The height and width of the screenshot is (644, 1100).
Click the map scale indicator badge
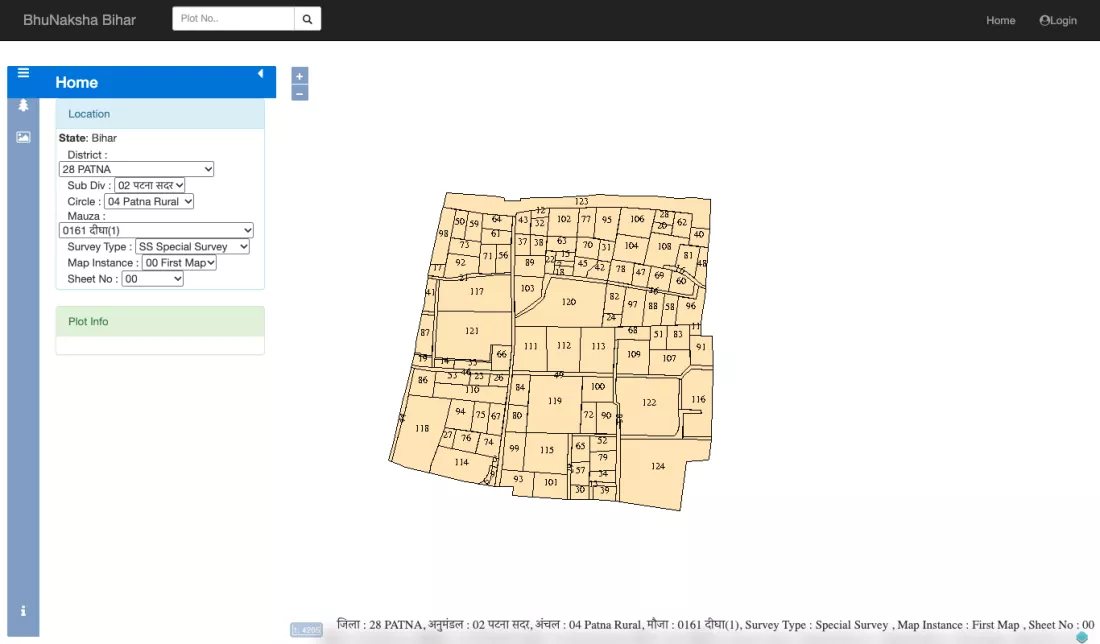307,630
